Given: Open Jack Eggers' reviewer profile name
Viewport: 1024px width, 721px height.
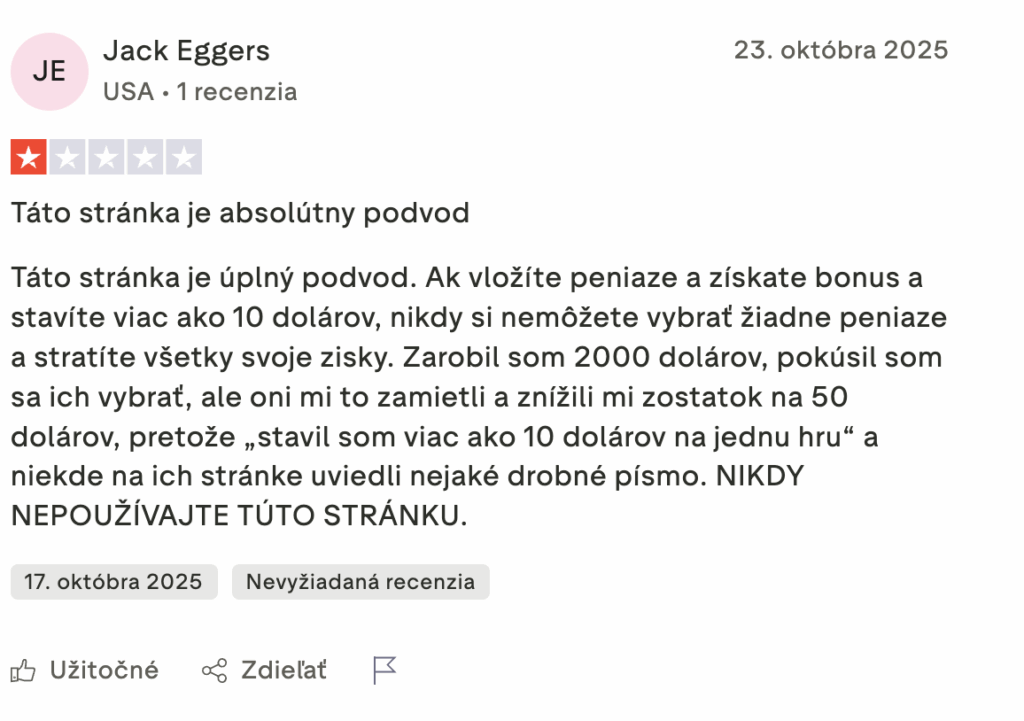Looking at the screenshot, I should 186,50.
